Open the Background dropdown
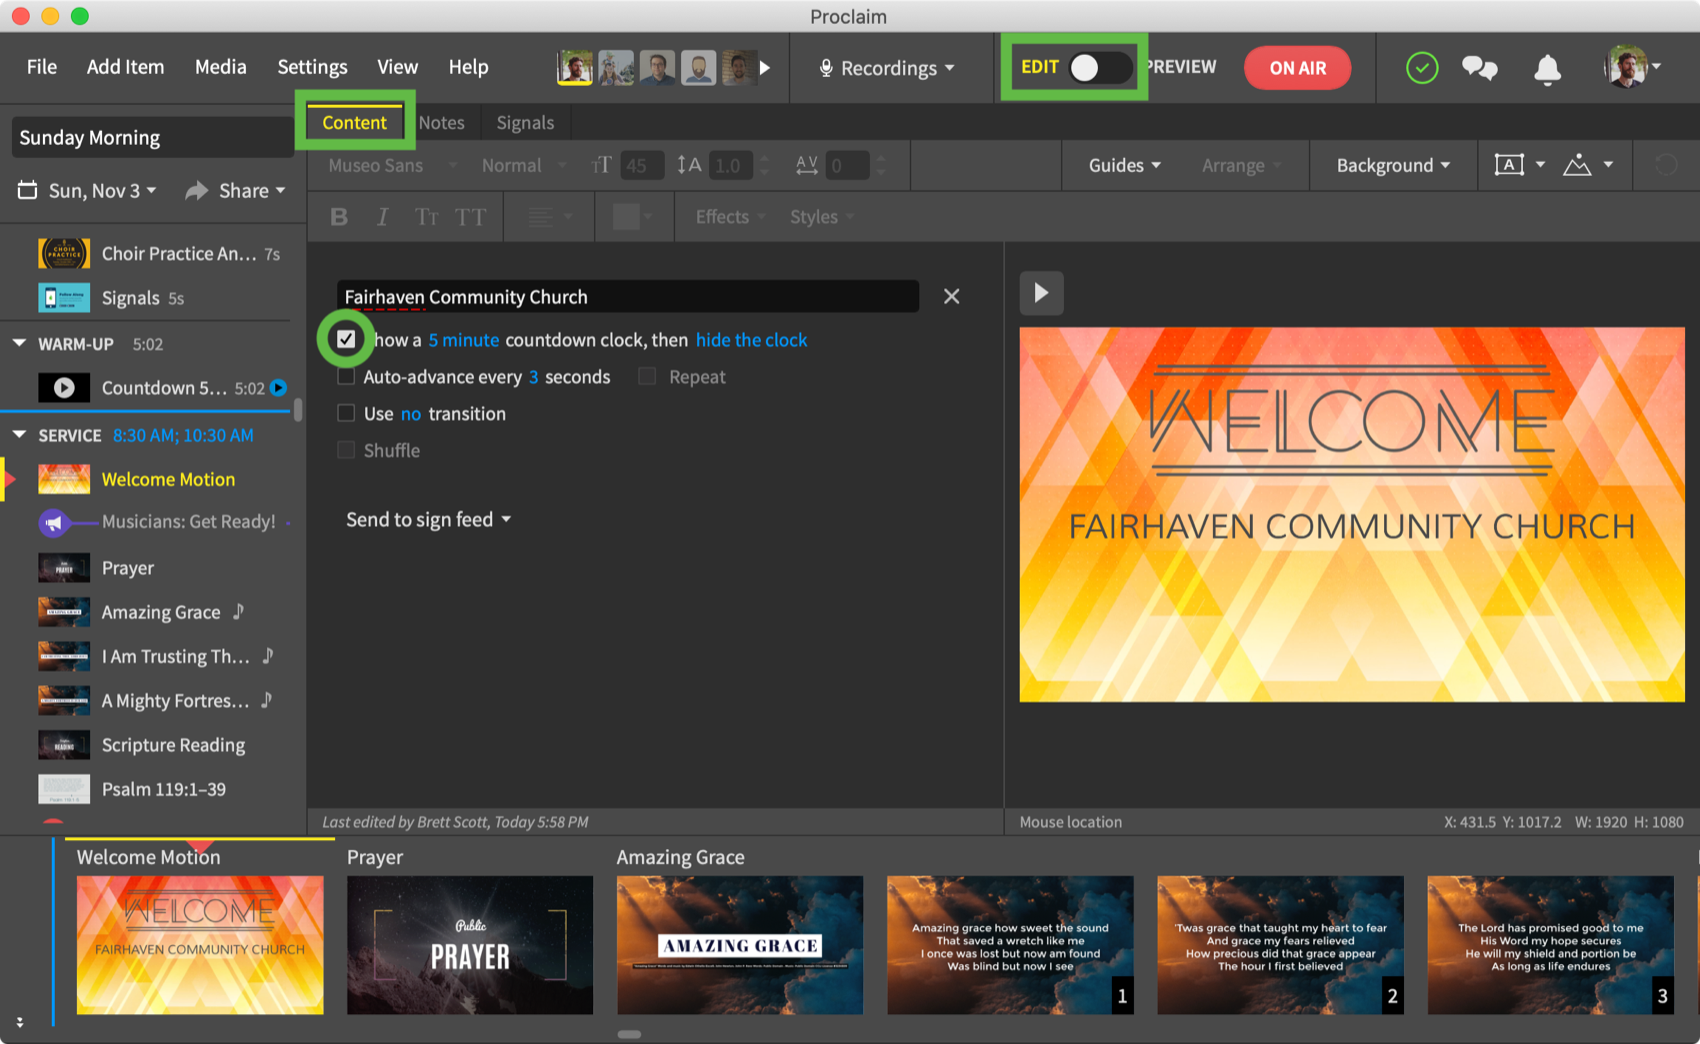 click(1393, 165)
